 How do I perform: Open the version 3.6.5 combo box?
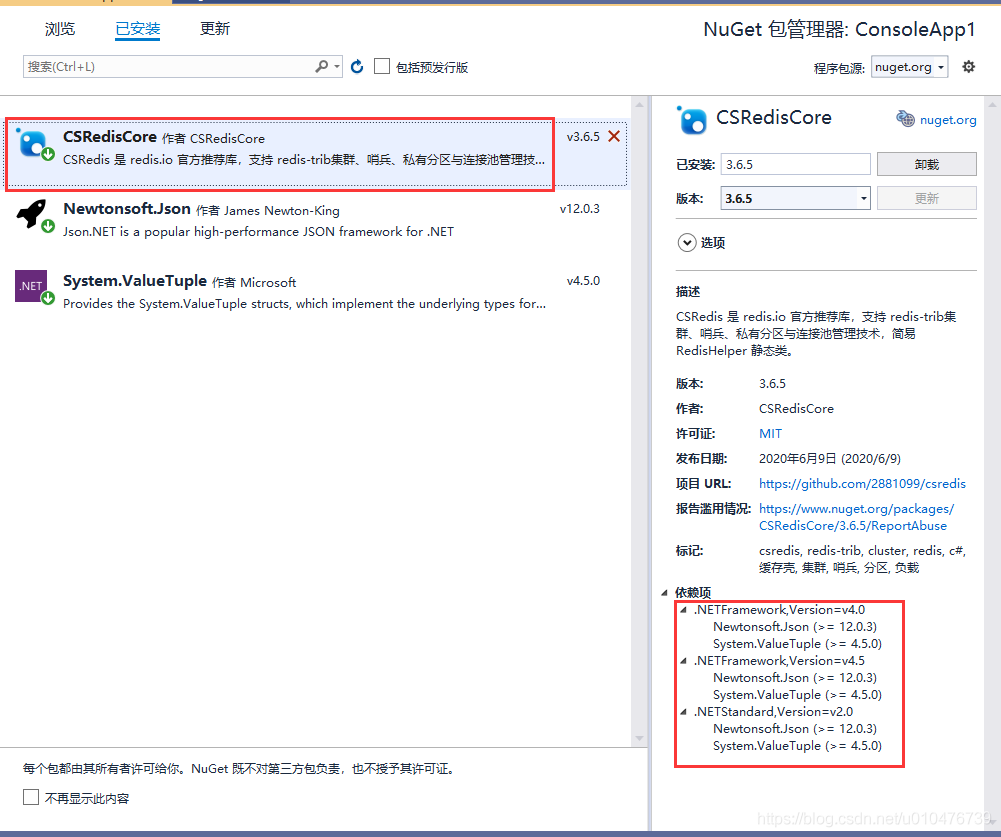(x=795, y=198)
